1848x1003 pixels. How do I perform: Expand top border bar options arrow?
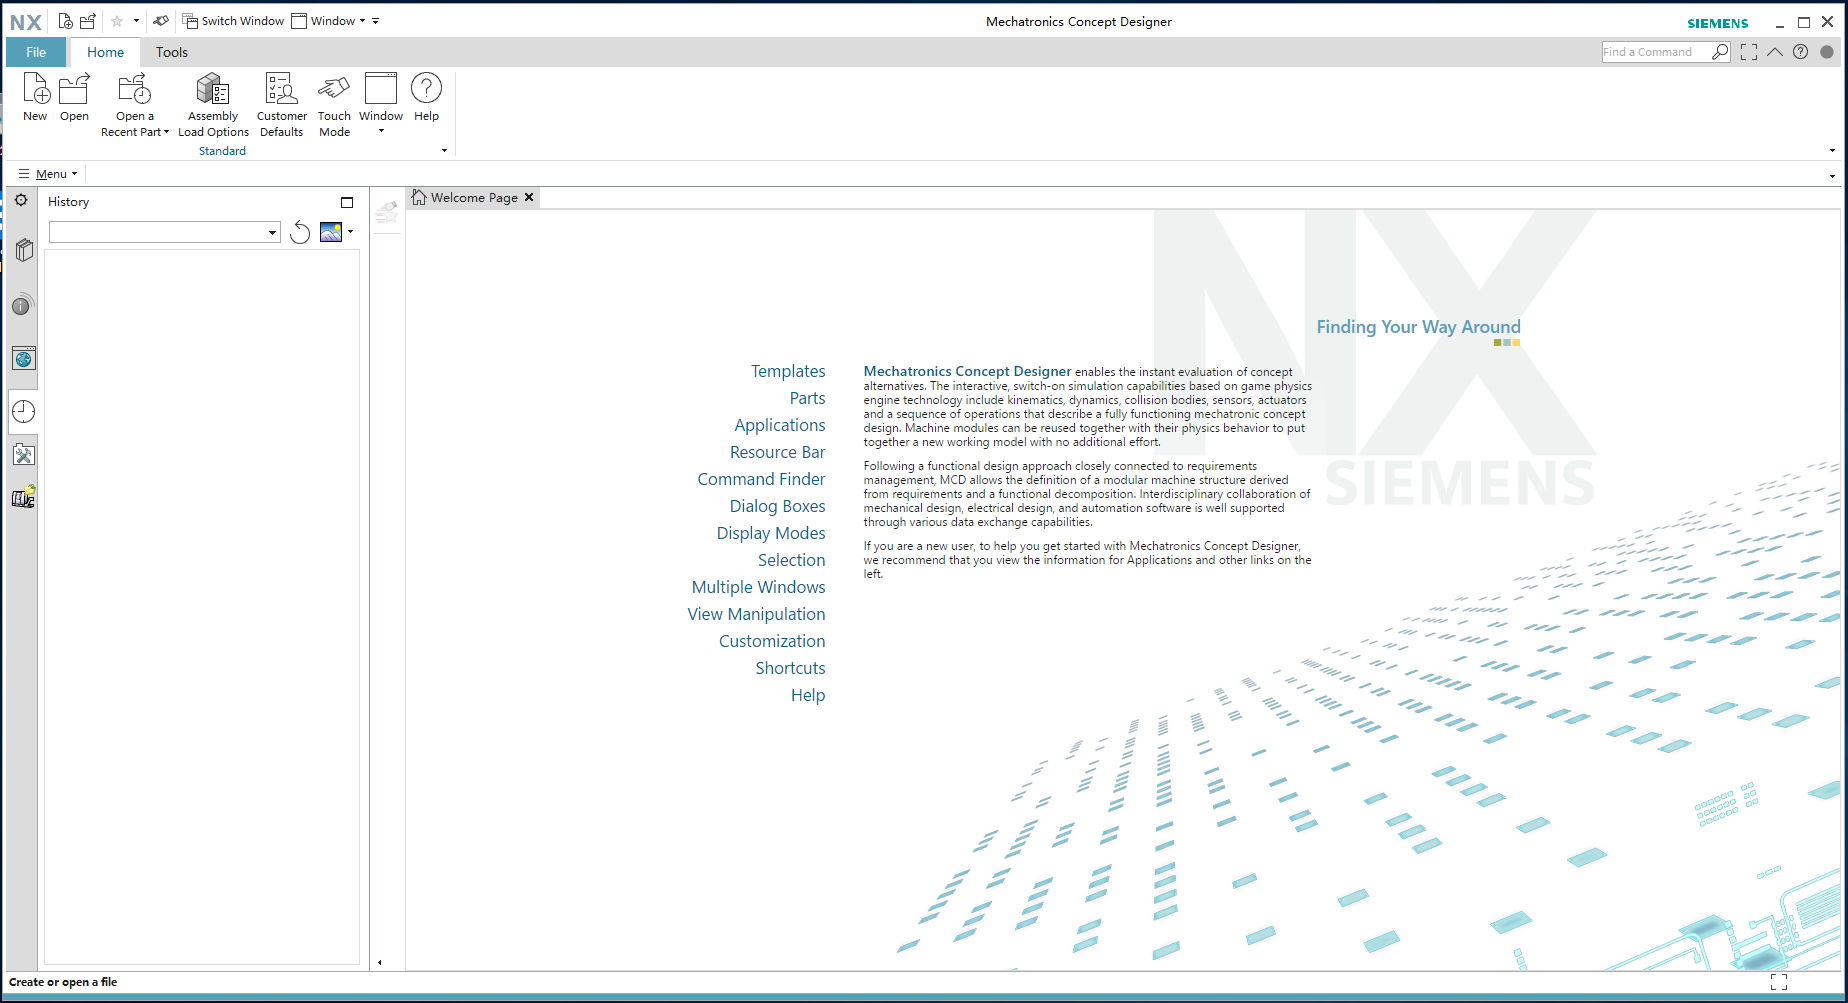pos(1832,176)
